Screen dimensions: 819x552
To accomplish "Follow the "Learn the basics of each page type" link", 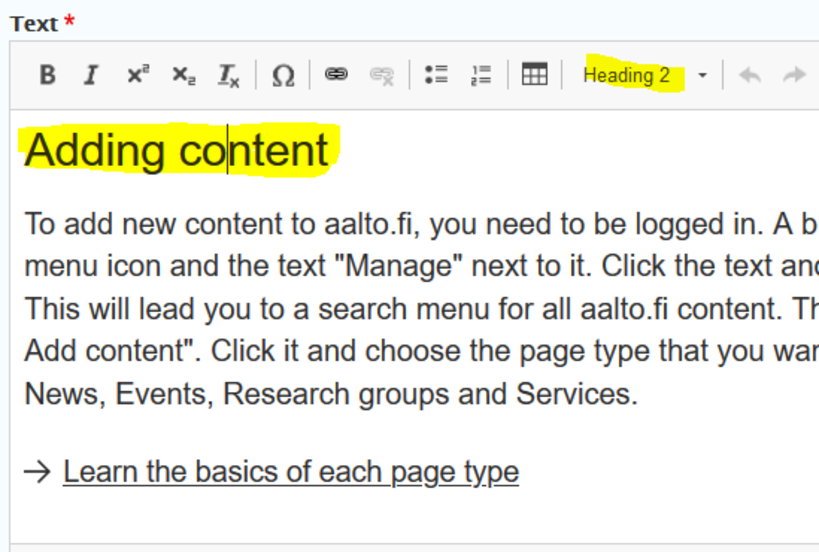I will click(x=290, y=472).
